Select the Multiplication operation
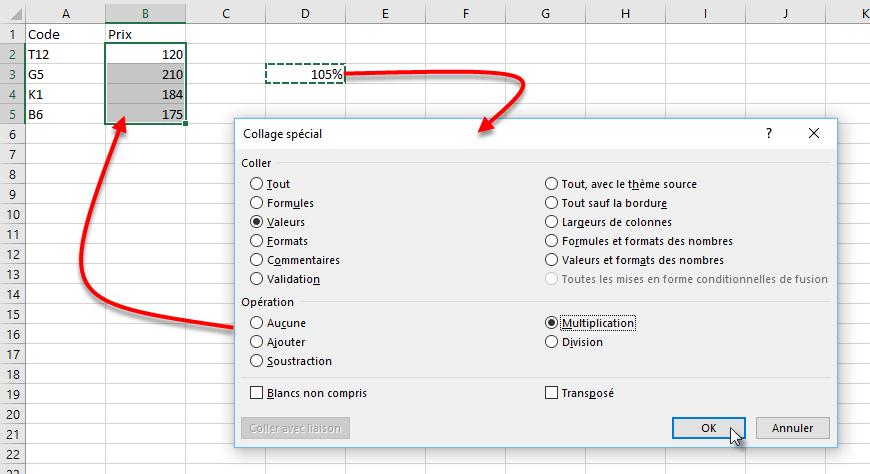 551,323
